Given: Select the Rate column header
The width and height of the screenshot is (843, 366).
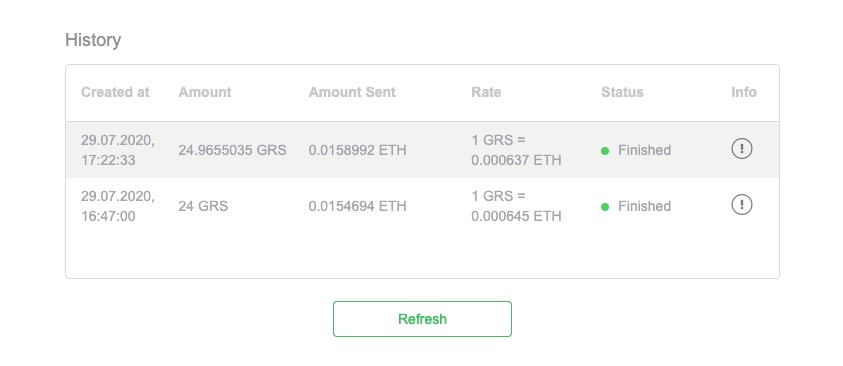Looking at the screenshot, I should [x=486, y=92].
